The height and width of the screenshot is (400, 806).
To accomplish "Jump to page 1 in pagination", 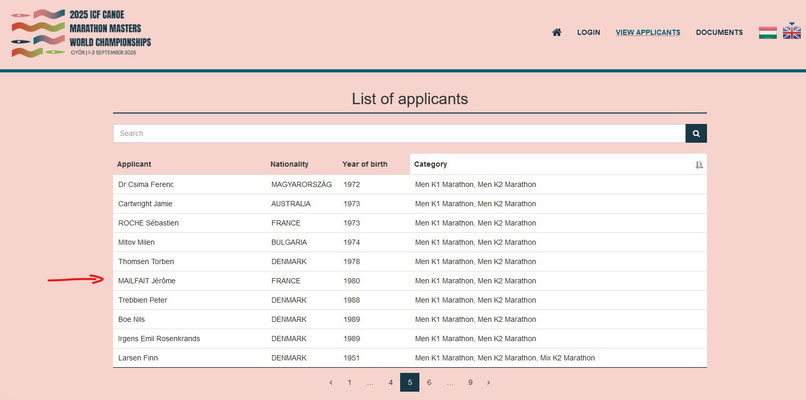I will (349, 382).
